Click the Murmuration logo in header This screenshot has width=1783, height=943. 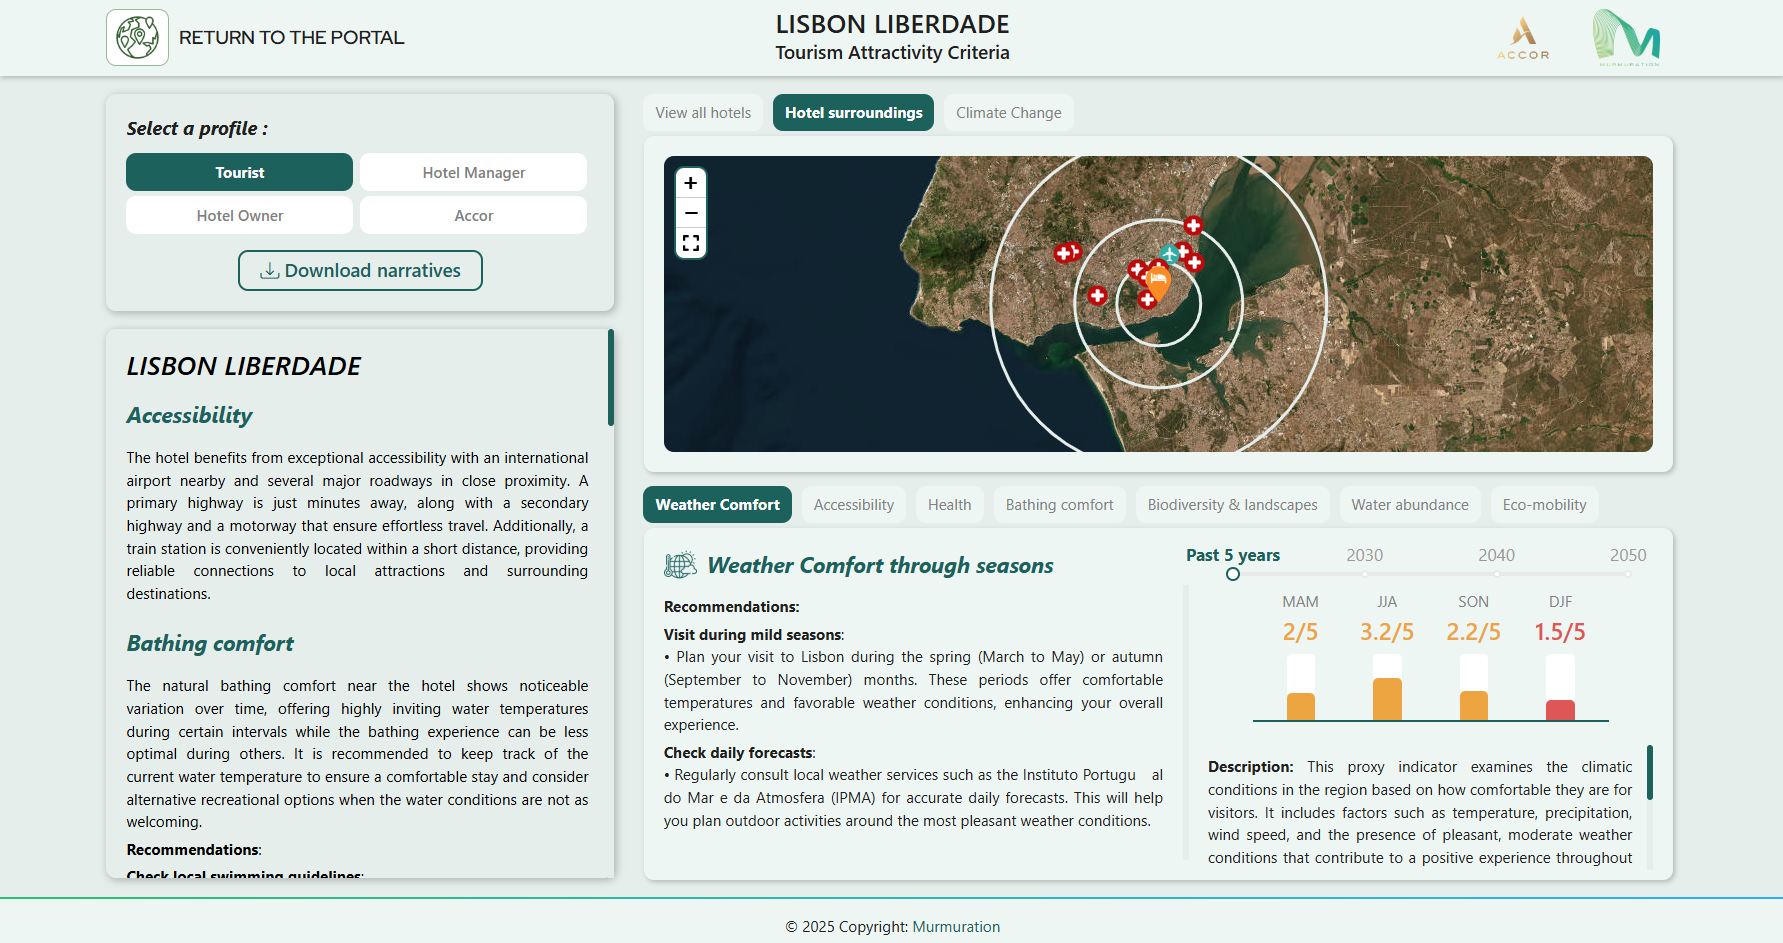click(1626, 38)
